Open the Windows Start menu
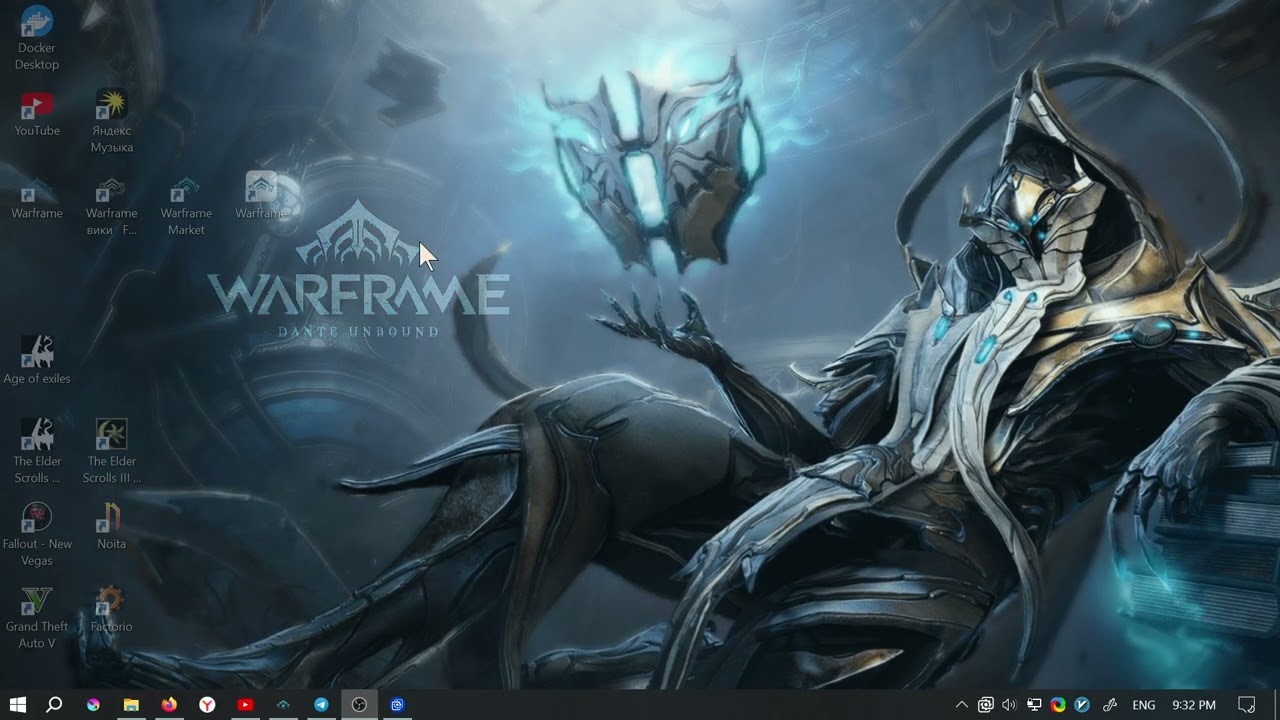Image resolution: width=1280 pixels, height=720 pixels. point(18,705)
